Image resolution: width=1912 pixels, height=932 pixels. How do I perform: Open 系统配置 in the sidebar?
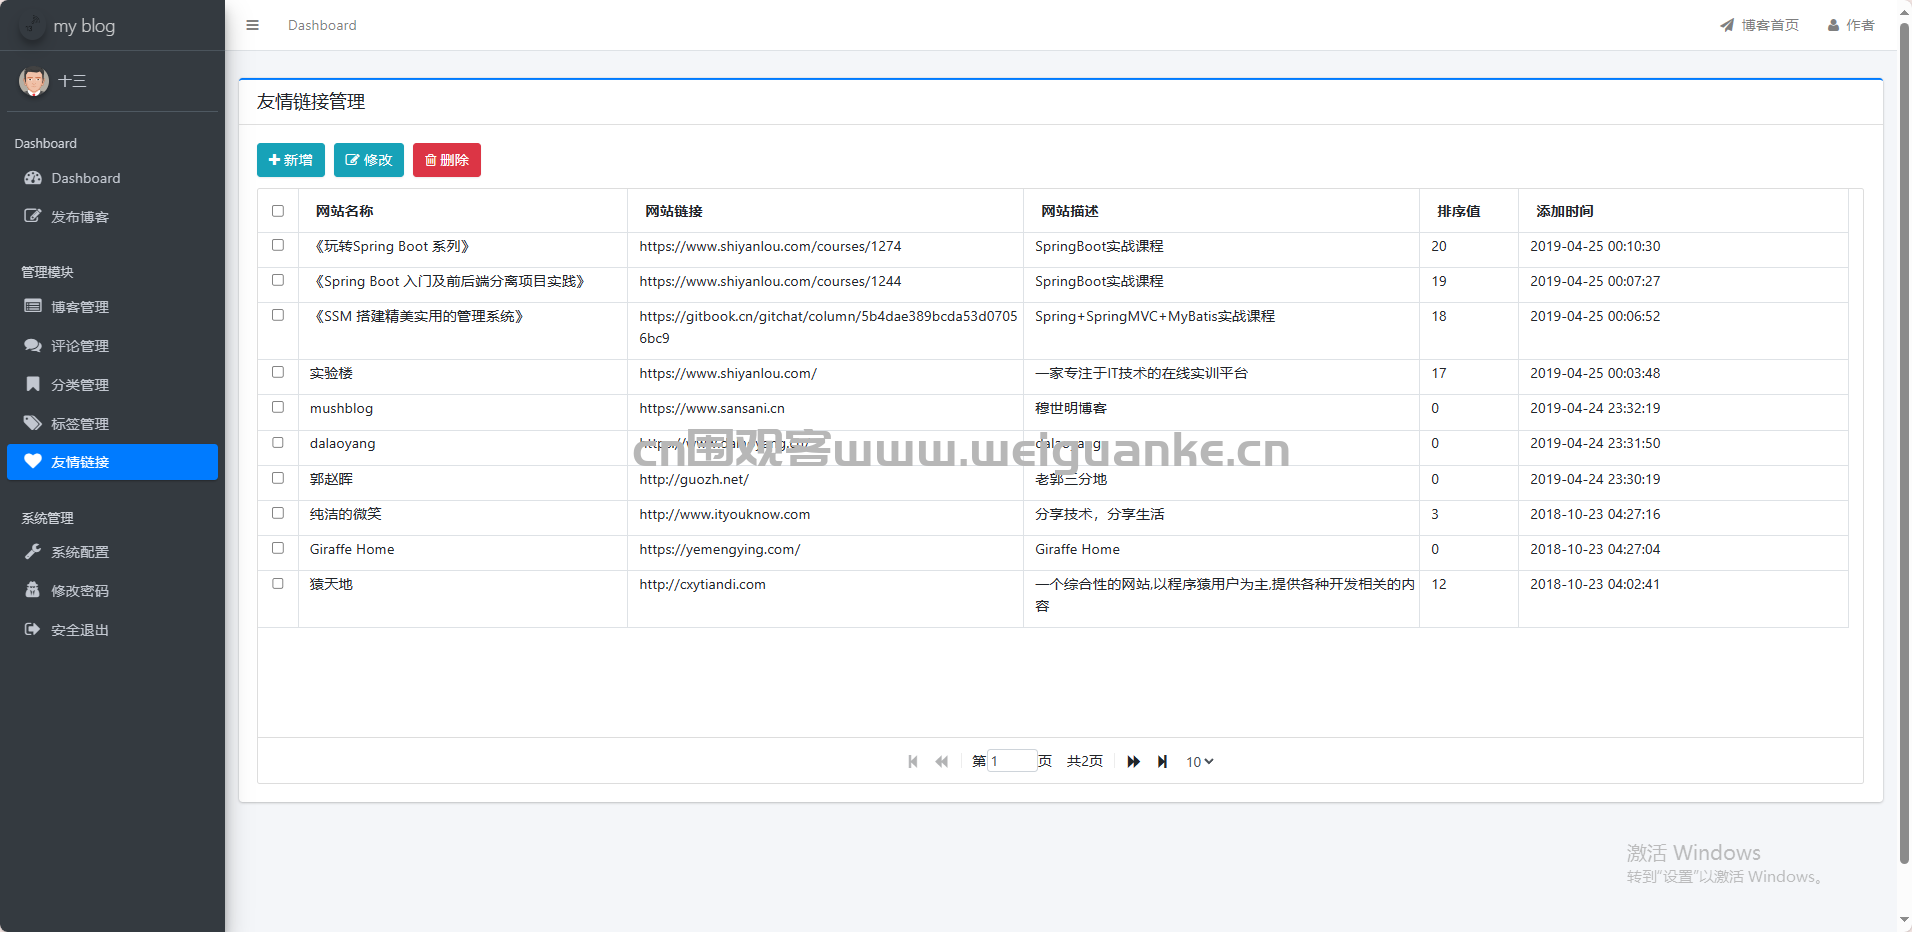tap(112, 551)
